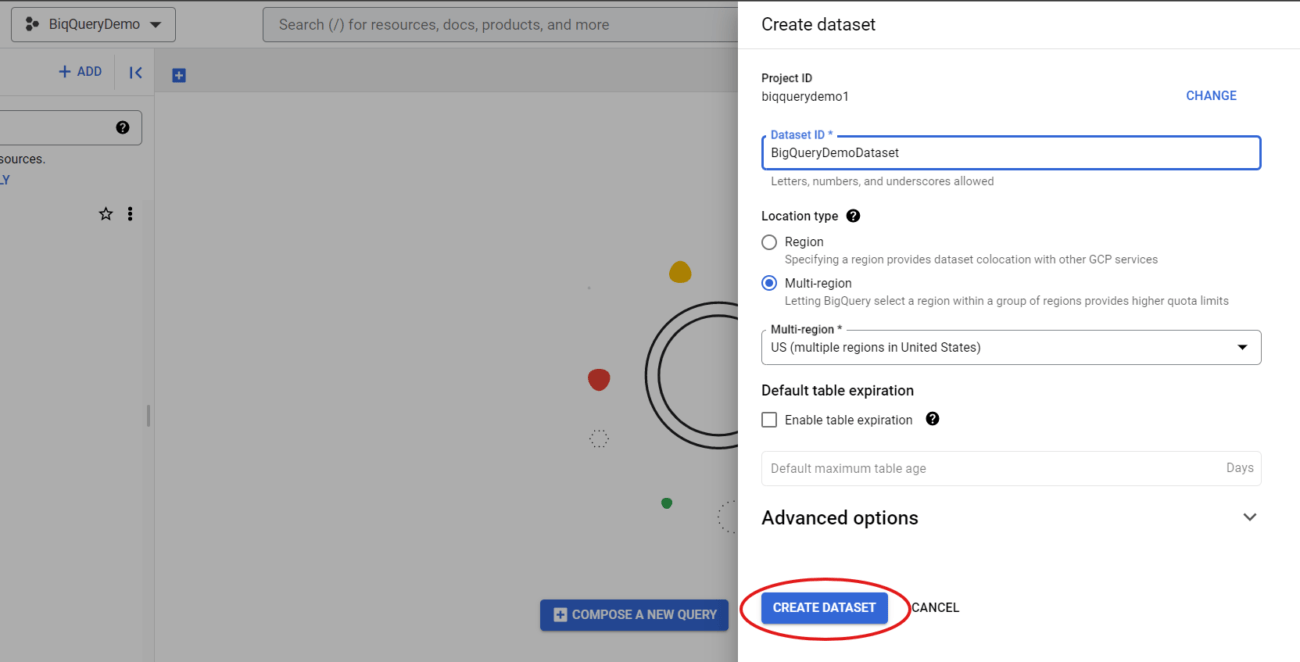
Task: Click the CREATE DATASET button
Action: [824, 607]
